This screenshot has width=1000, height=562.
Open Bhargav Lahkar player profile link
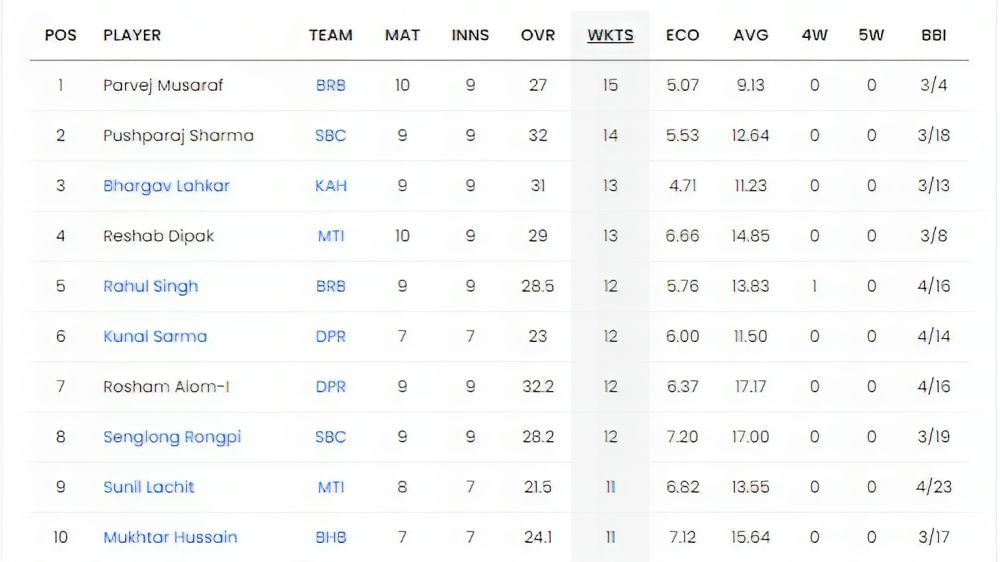tap(166, 186)
